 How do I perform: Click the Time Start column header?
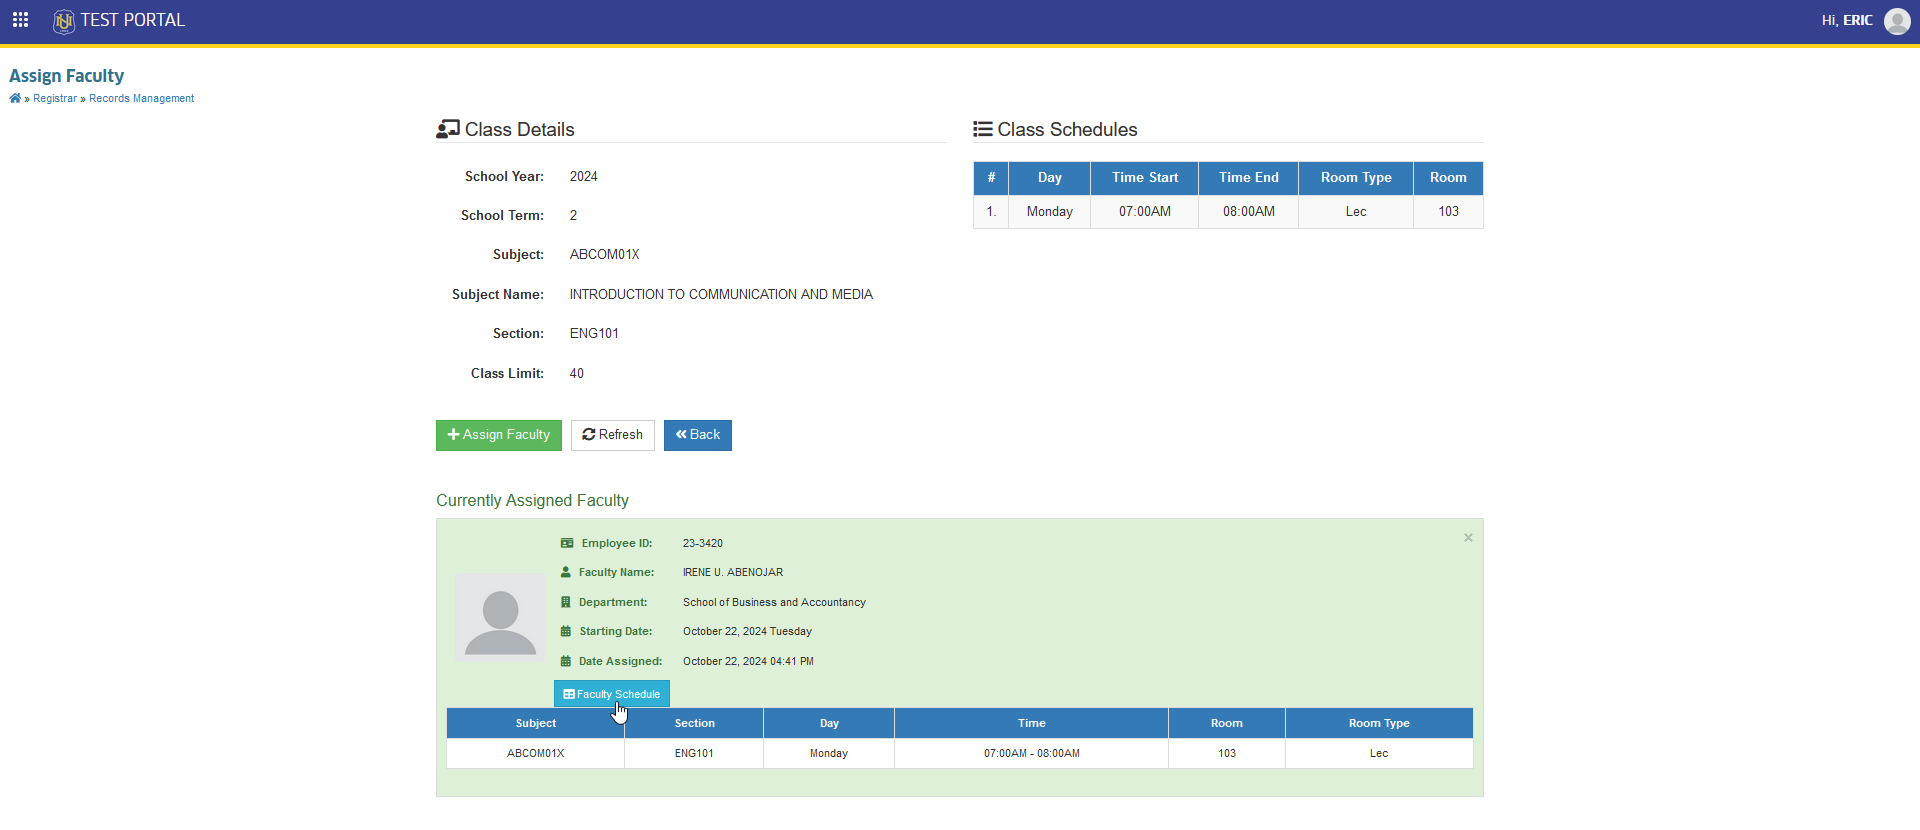pos(1145,178)
